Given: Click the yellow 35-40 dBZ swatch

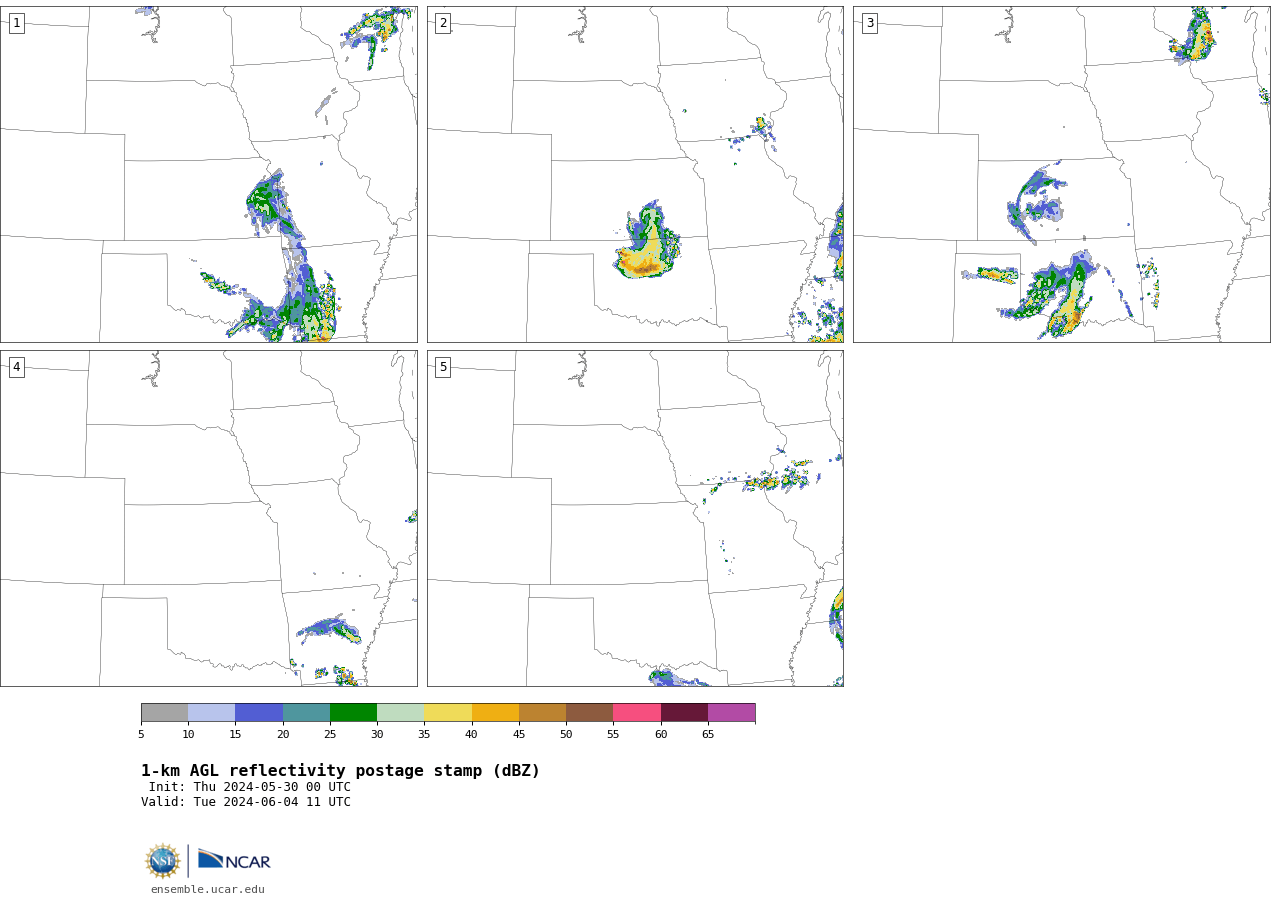Looking at the screenshot, I should pos(448,713).
